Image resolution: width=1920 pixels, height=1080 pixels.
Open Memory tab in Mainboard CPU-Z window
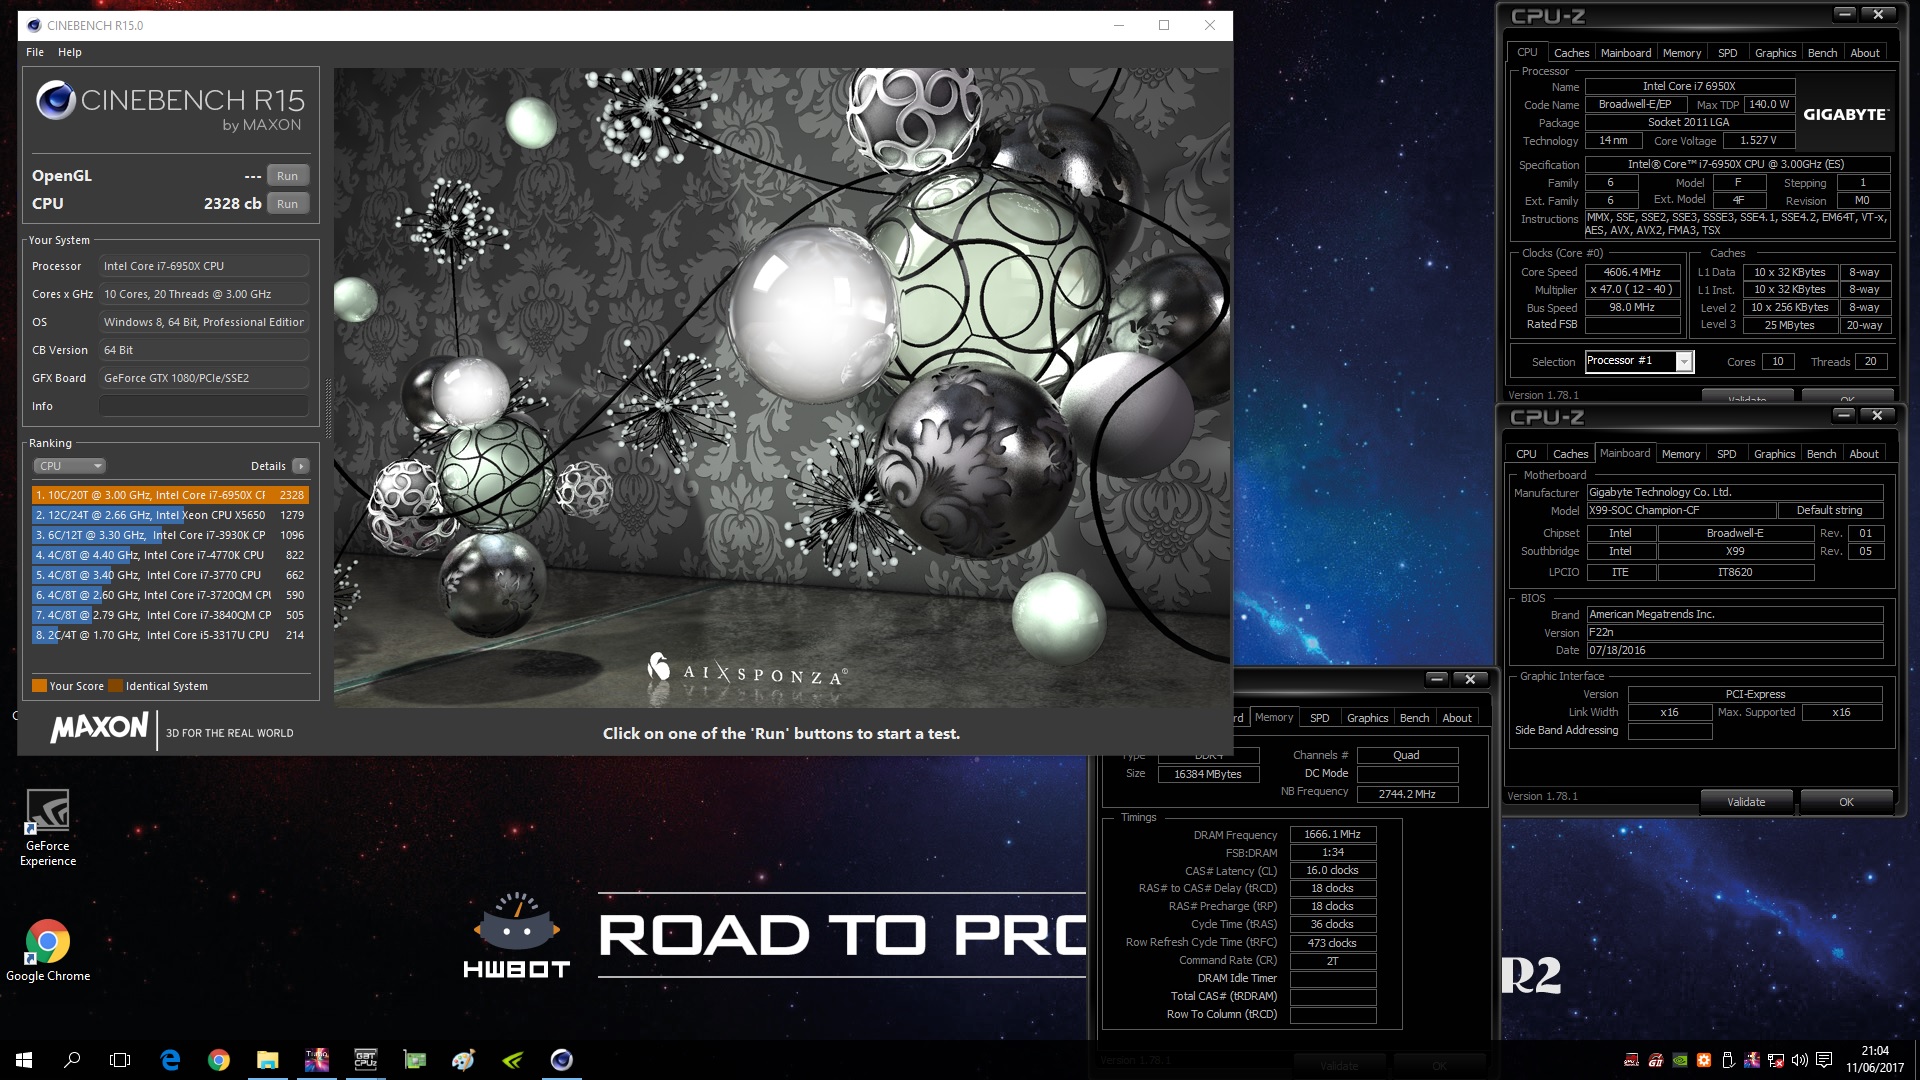click(1681, 454)
